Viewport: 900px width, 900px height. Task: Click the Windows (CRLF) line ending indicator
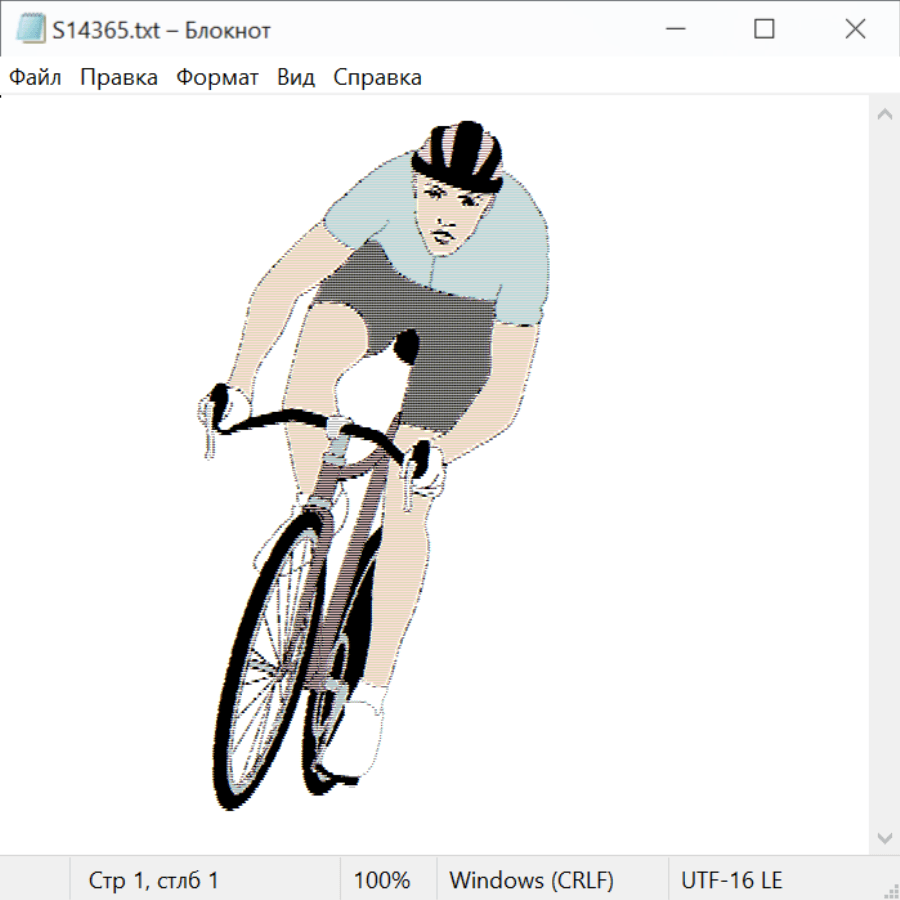click(531, 881)
